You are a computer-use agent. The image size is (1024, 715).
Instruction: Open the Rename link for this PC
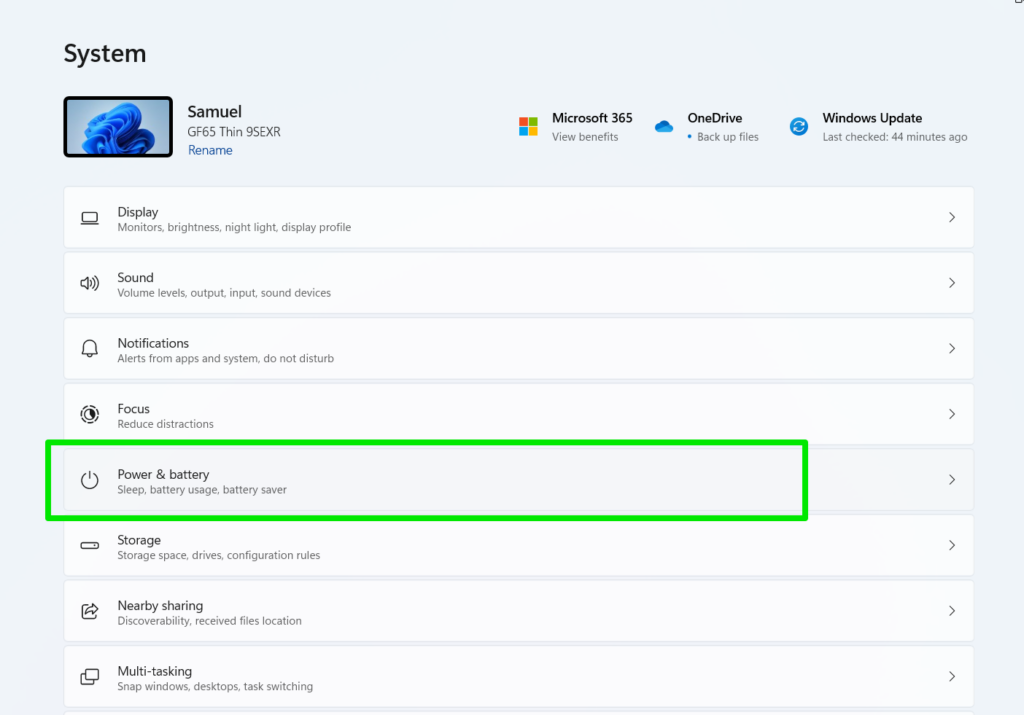click(210, 150)
